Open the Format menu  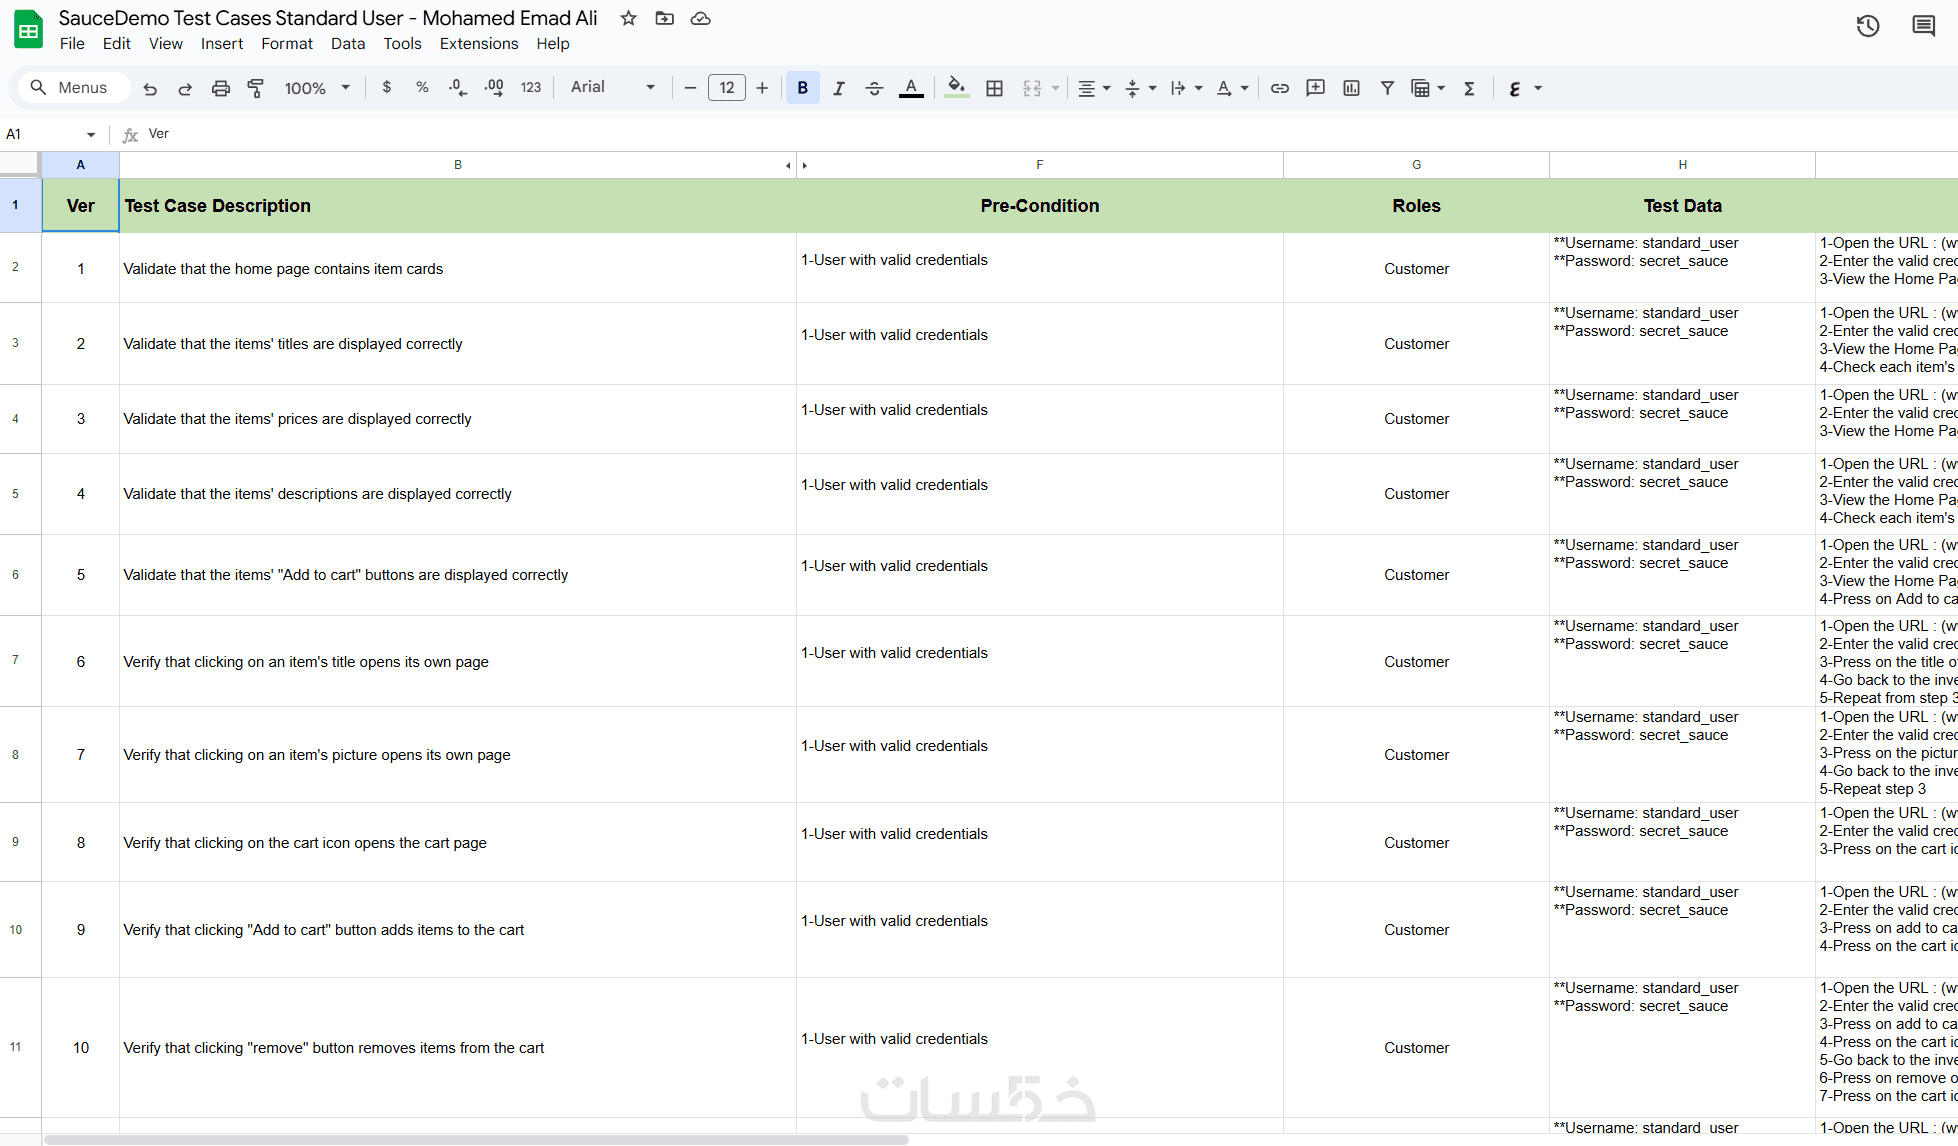286,44
